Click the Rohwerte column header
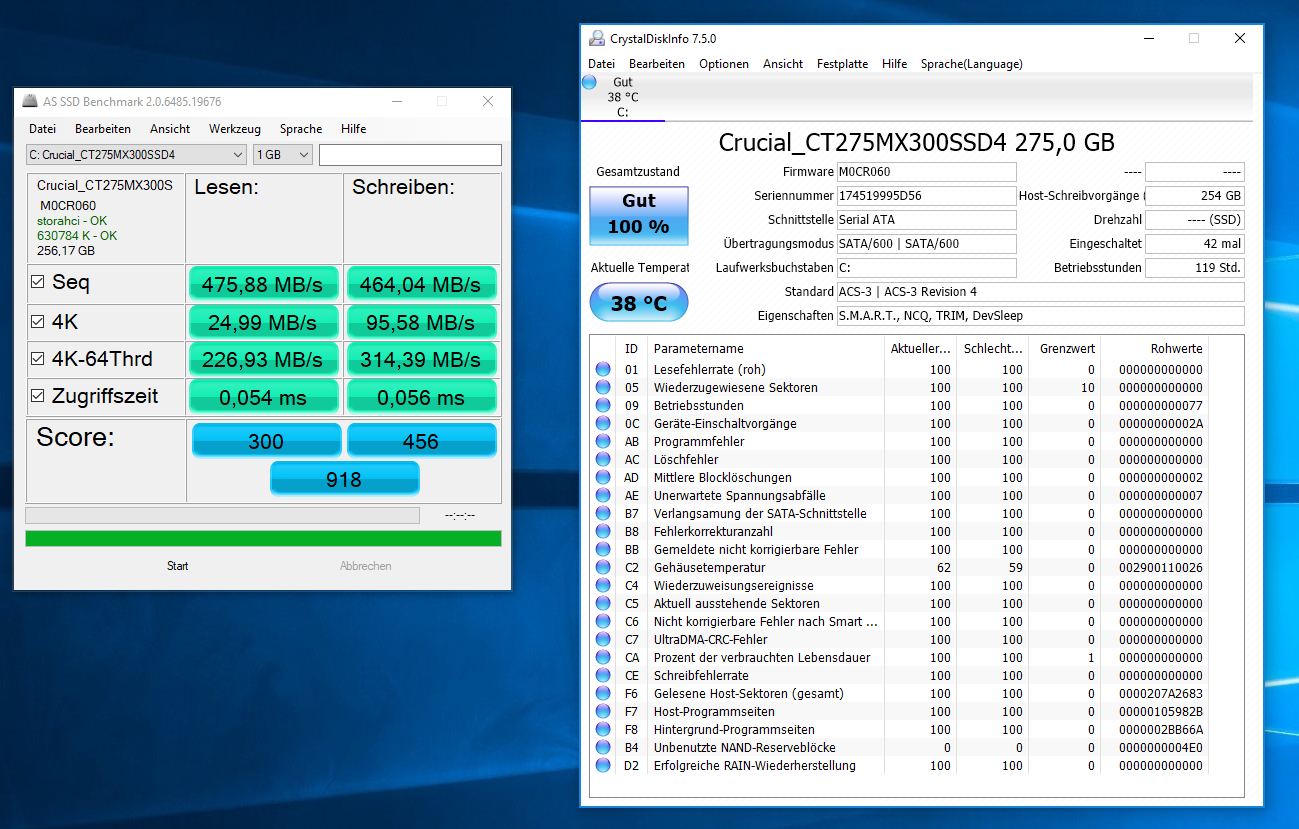Screen dimensions: 1299x829 (x=1154, y=349)
